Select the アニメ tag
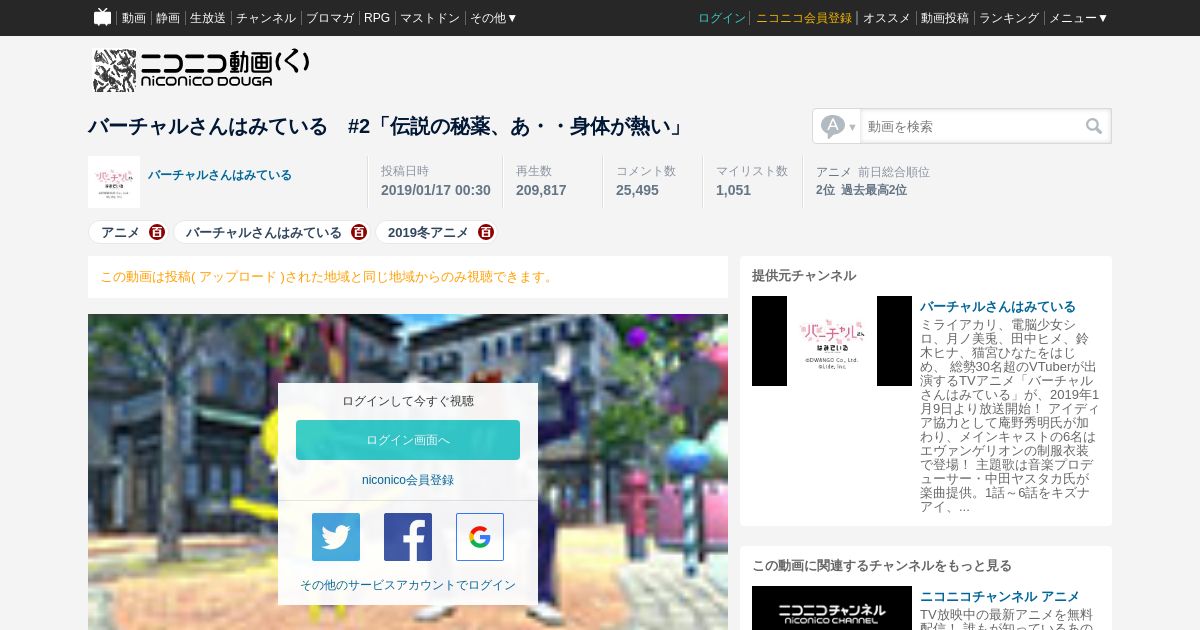Screen dimensions: 1200x630 (x=120, y=232)
